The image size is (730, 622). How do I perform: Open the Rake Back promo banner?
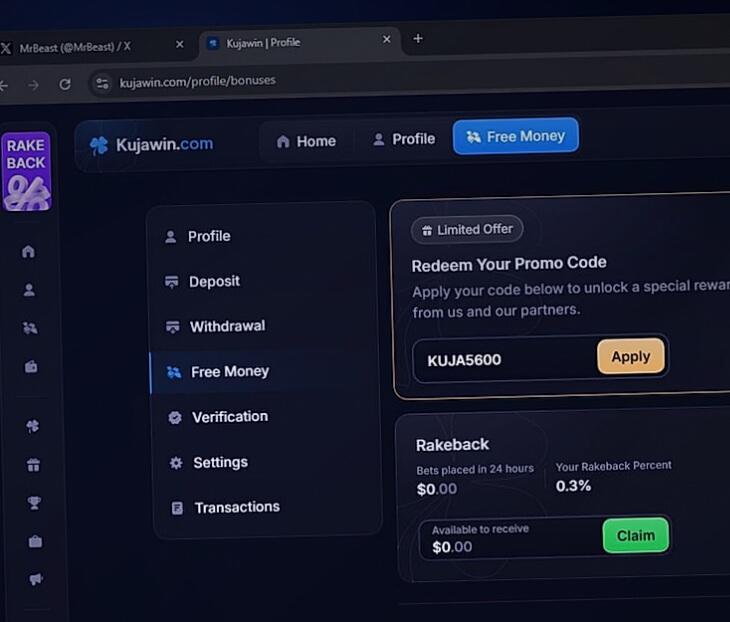pos(26,171)
